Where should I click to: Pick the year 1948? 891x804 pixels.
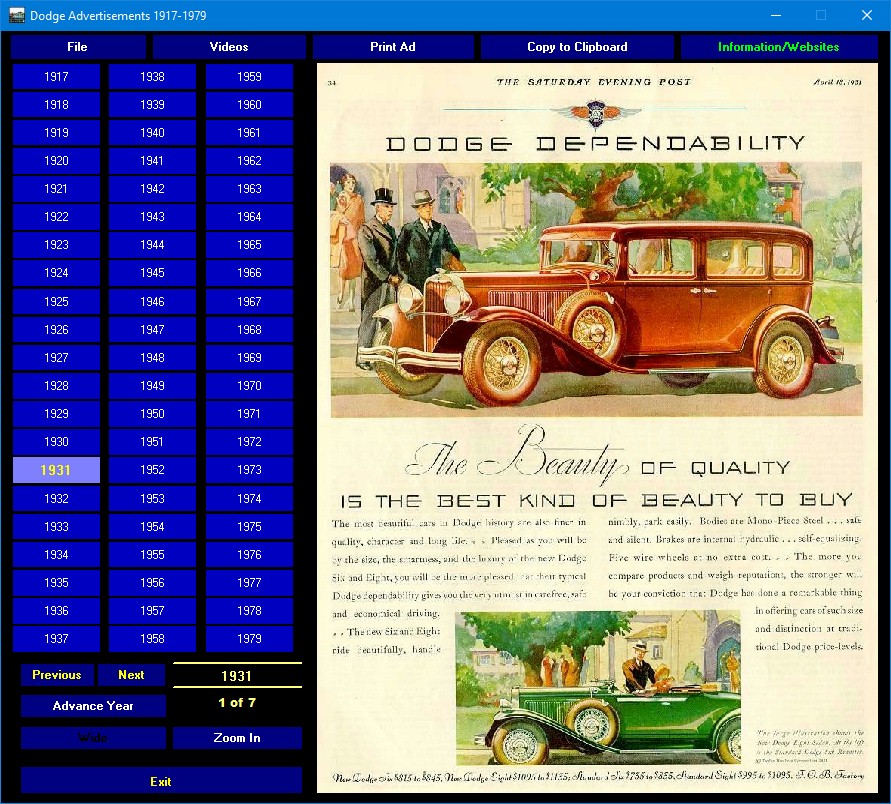point(152,358)
